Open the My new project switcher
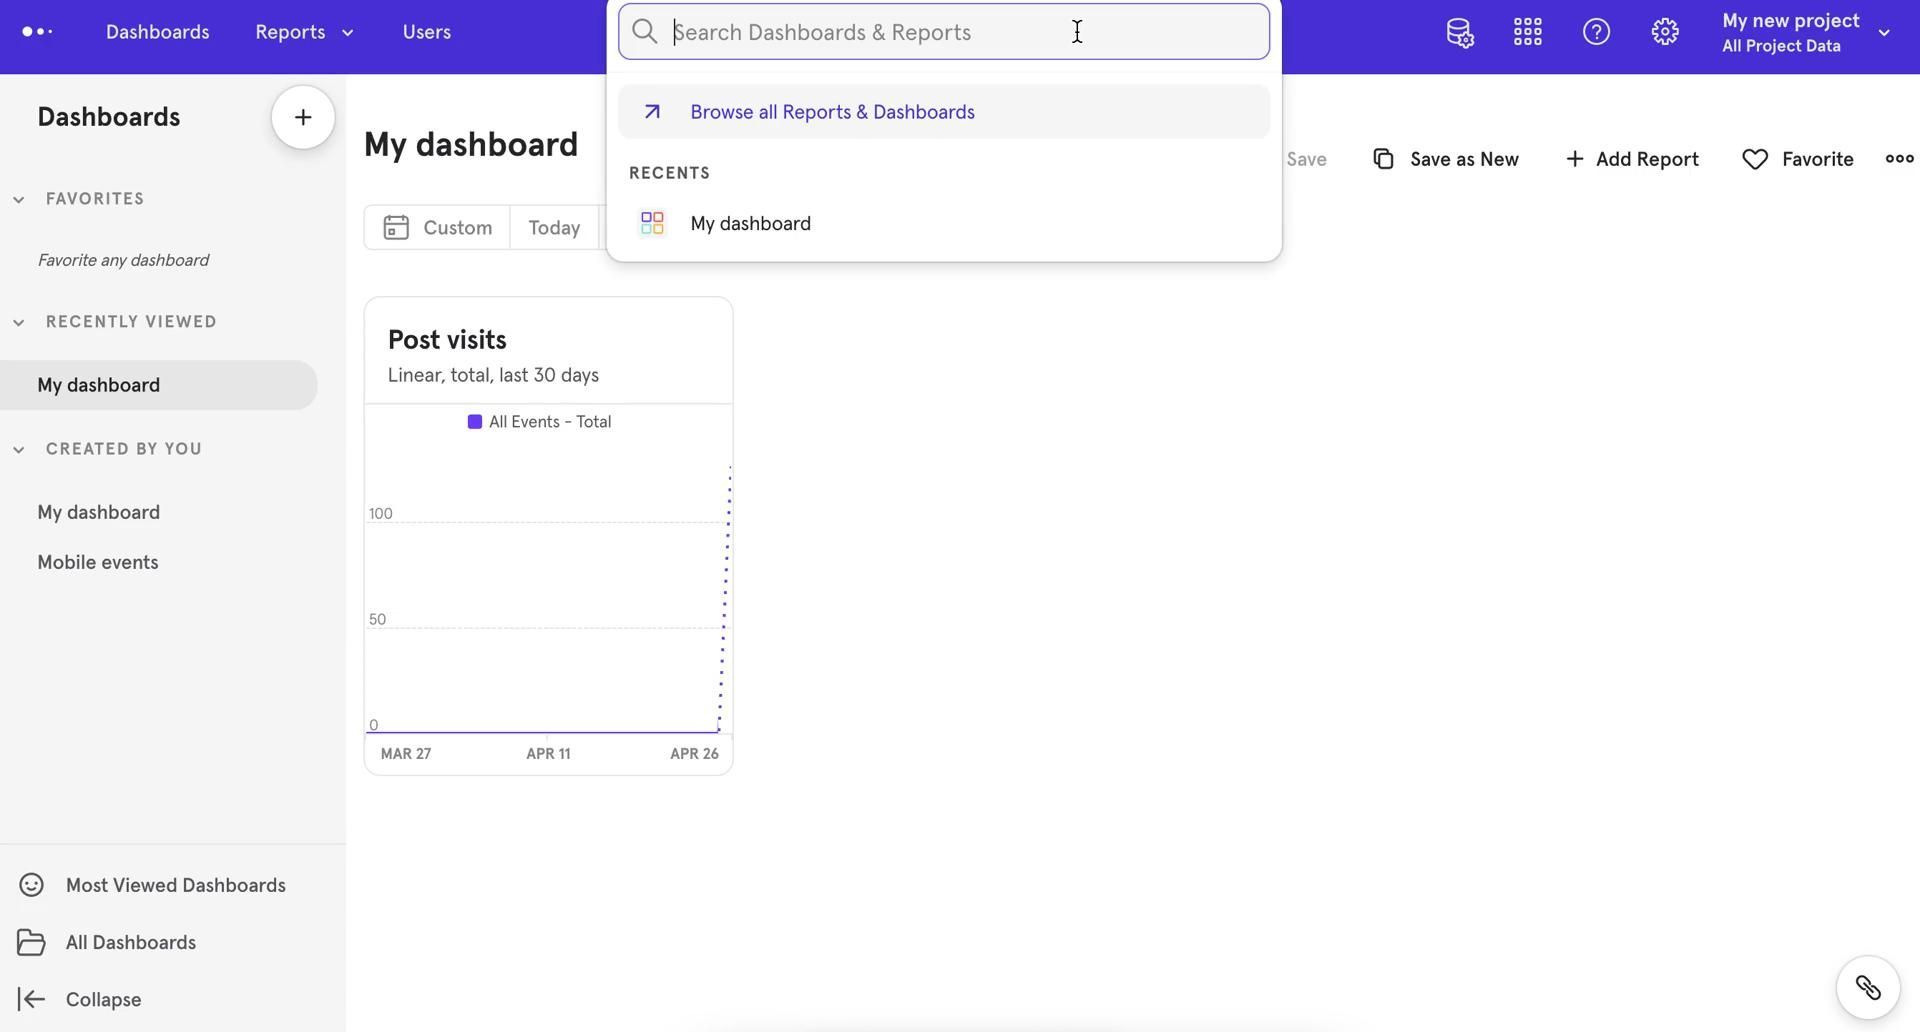This screenshot has width=1920, height=1032. (x=1805, y=32)
